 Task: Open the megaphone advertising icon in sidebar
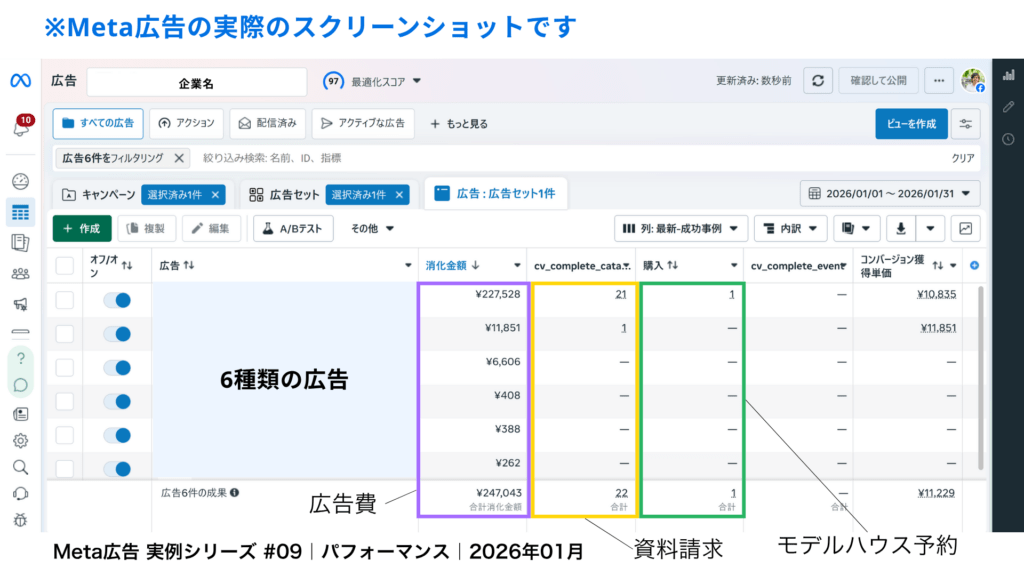click(20, 304)
